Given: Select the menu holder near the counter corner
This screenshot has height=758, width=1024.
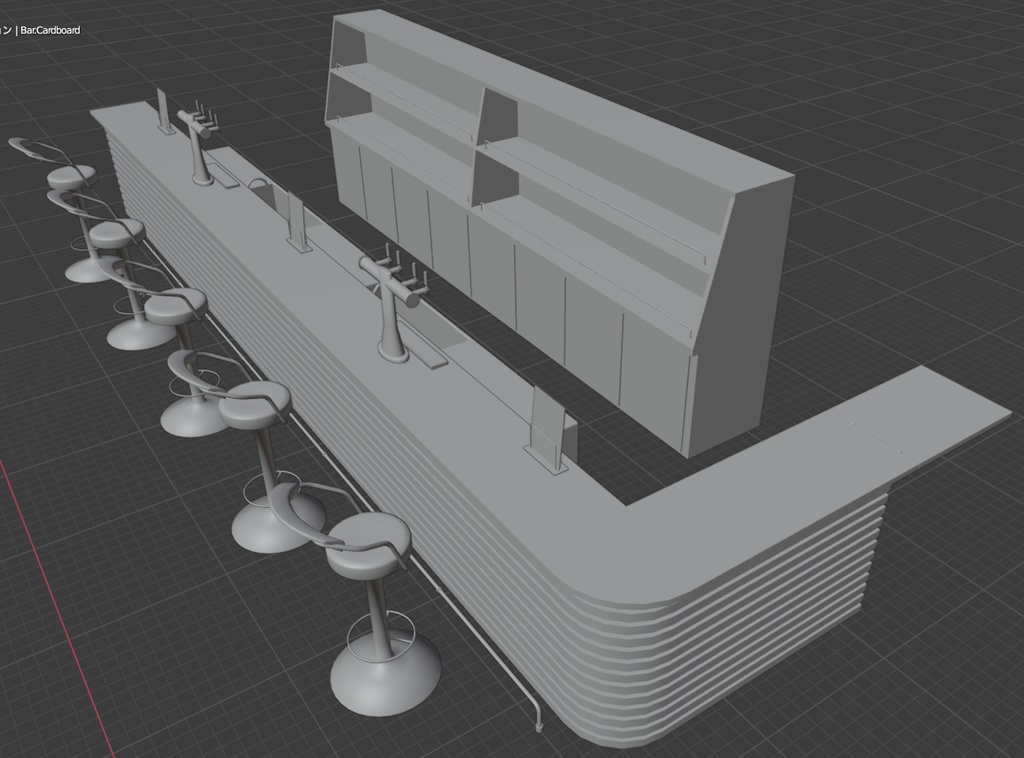Looking at the screenshot, I should 548,430.
